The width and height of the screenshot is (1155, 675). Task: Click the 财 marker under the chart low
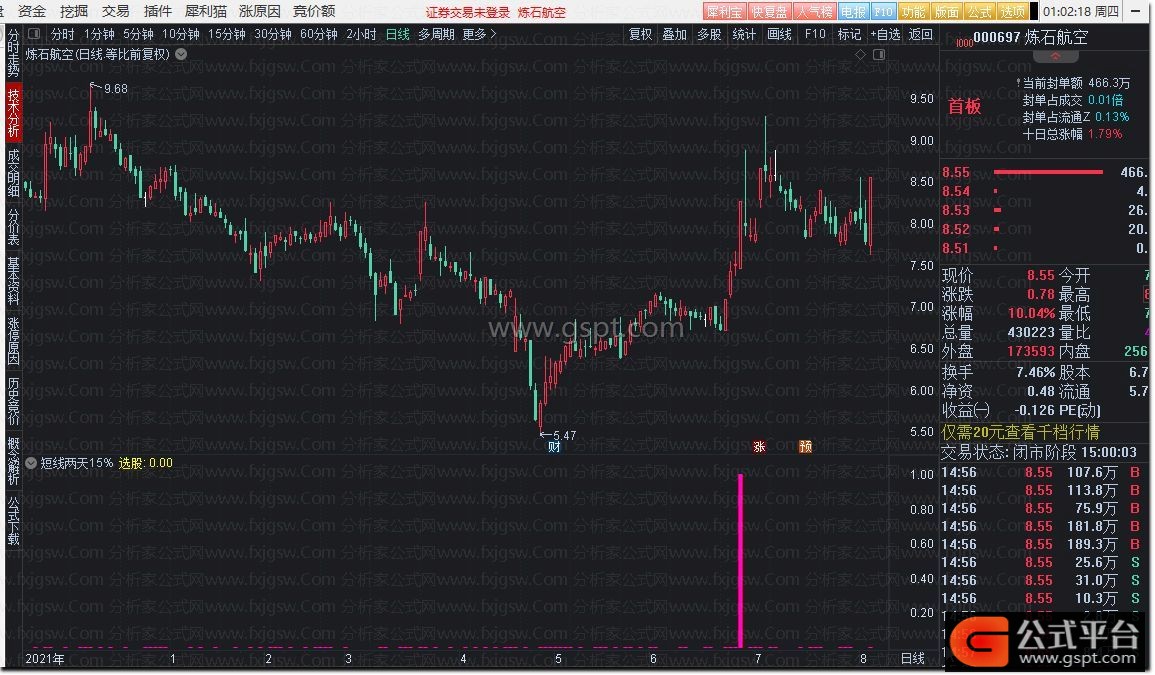[555, 446]
